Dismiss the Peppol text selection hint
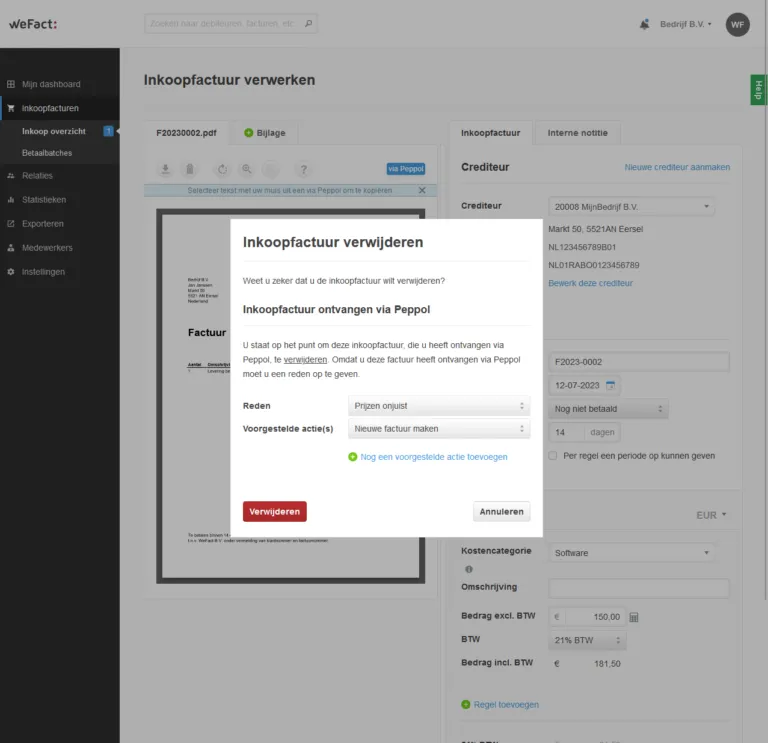The image size is (768, 743). coord(421,190)
